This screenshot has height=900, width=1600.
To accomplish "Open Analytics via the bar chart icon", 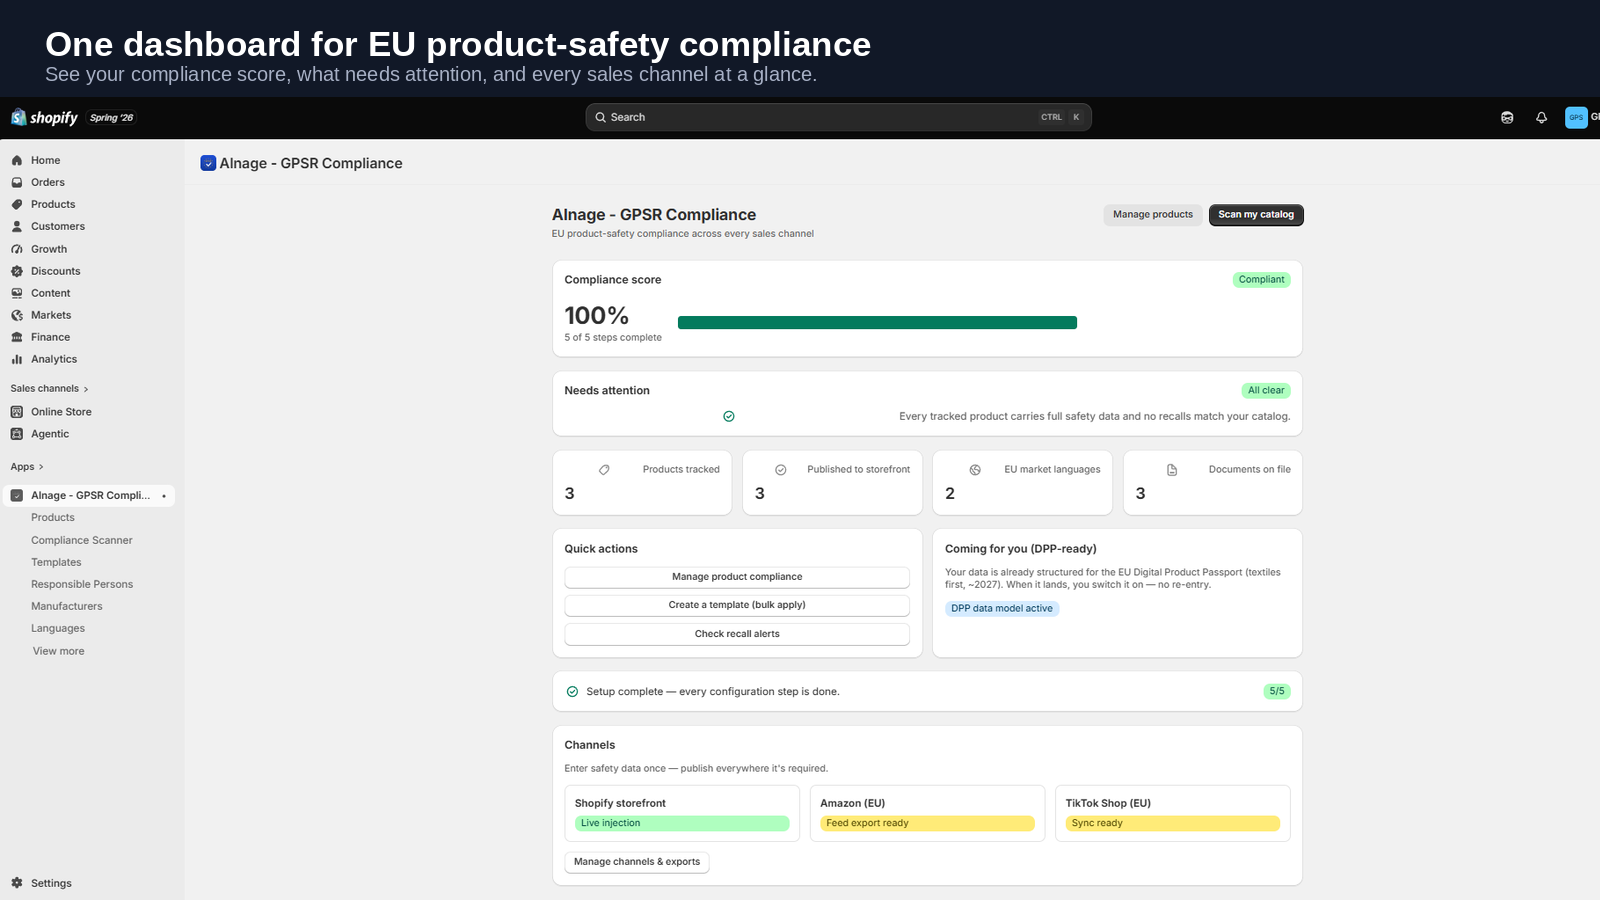I will (x=17, y=359).
